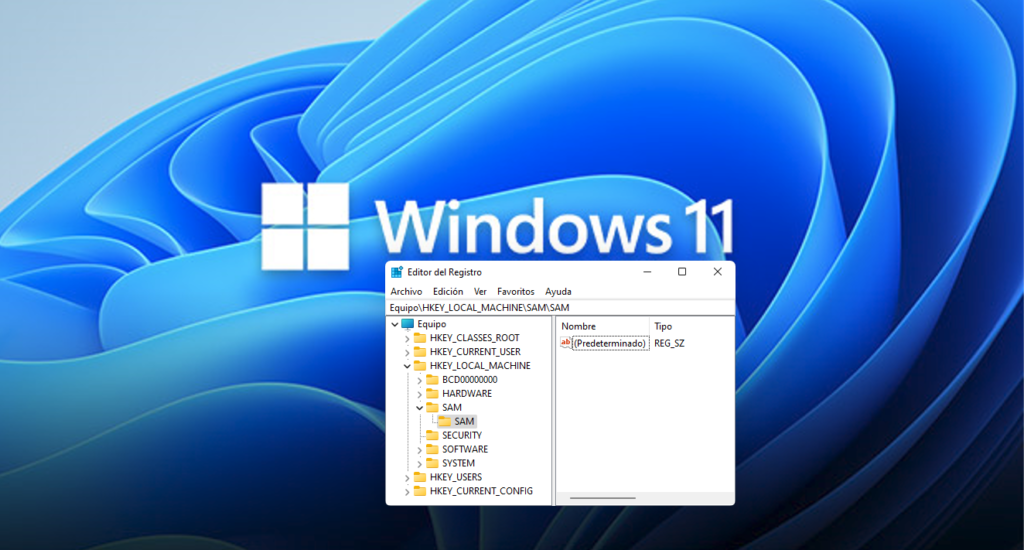Click the HKEY_CURRENT_CONFIG folder icon
Image resolution: width=1024 pixels, height=550 pixels.
pyautogui.click(x=420, y=491)
